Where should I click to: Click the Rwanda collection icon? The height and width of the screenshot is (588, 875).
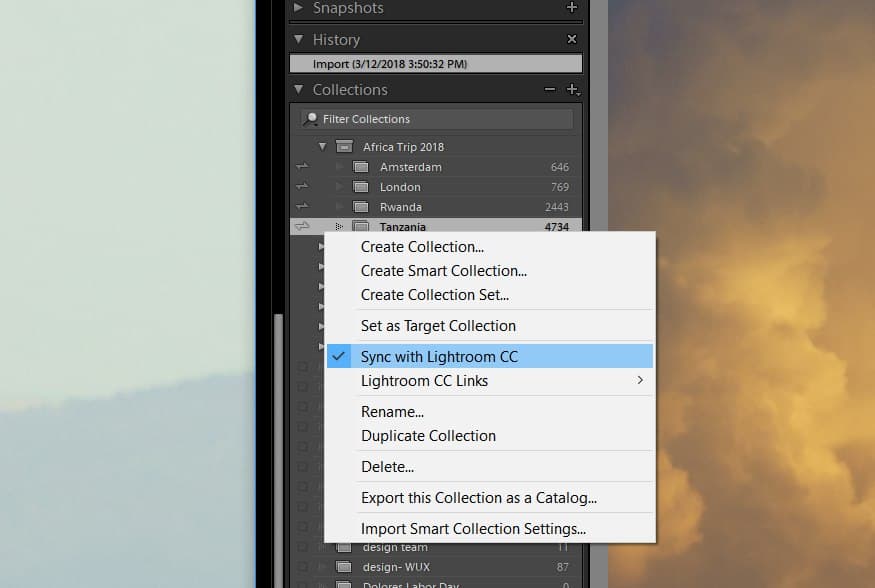[x=361, y=207]
